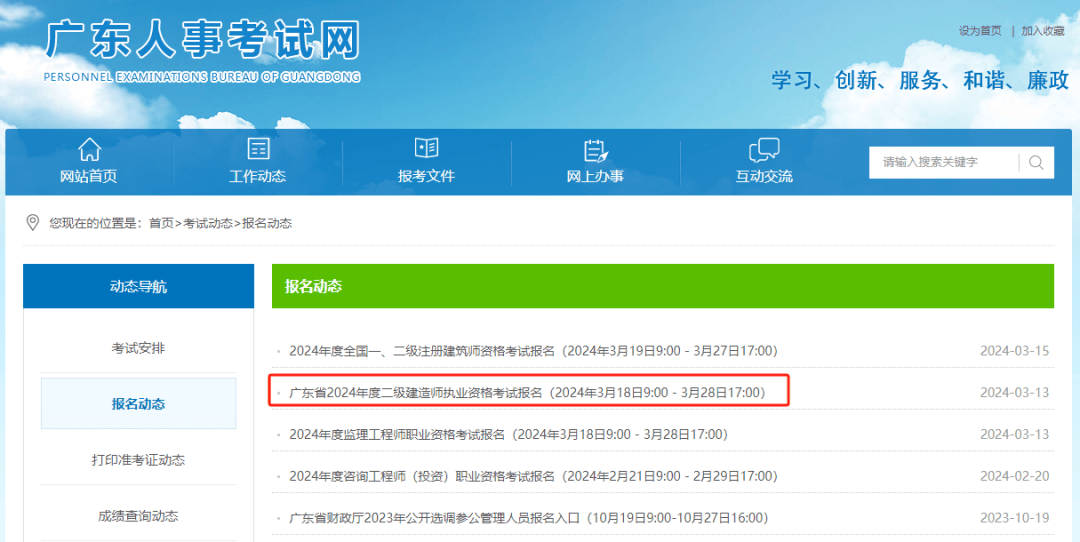Click the date 2024-03-15
Image resolution: width=1080 pixels, height=542 pixels.
click(x=1015, y=351)
